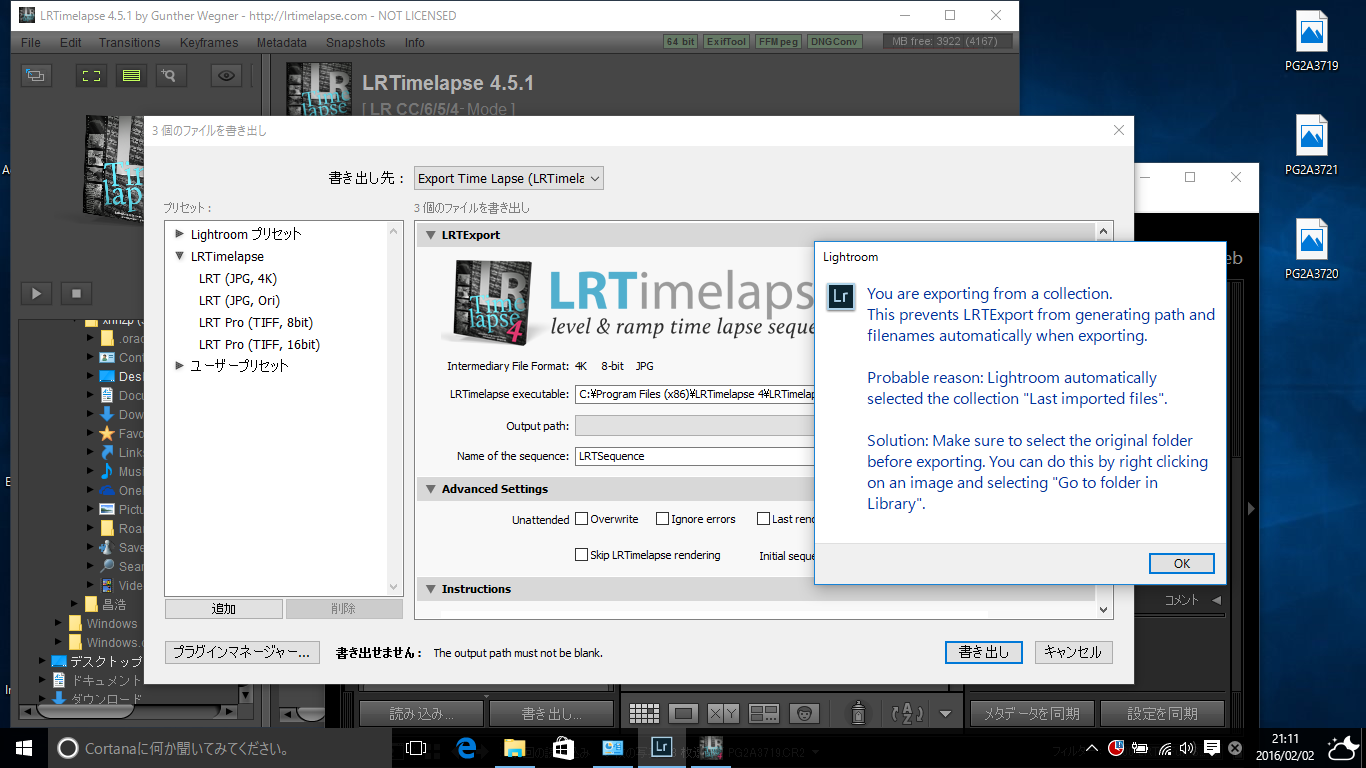Click the stacked windows icon in LRTimelapse toolbar
The image size is (1366, 768).
[x=37, y=75]
